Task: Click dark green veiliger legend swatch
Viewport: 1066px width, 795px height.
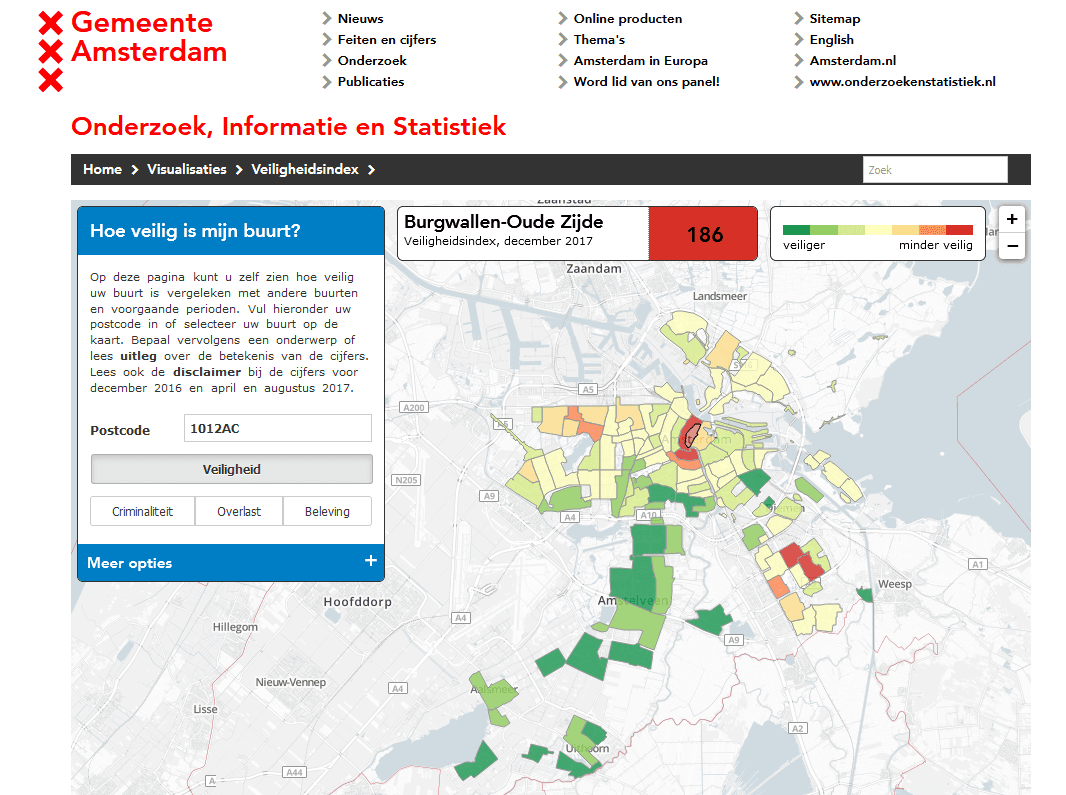Action: [x=796, y=230]
